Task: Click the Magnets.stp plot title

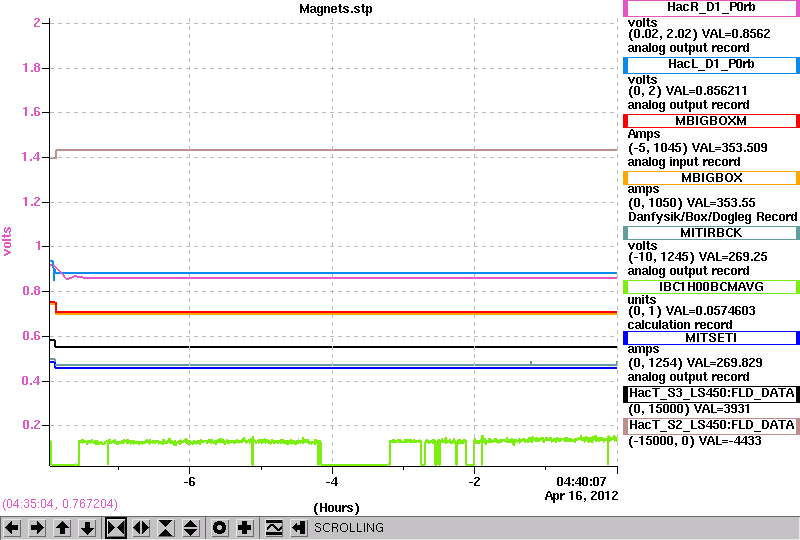Action: 336,9
